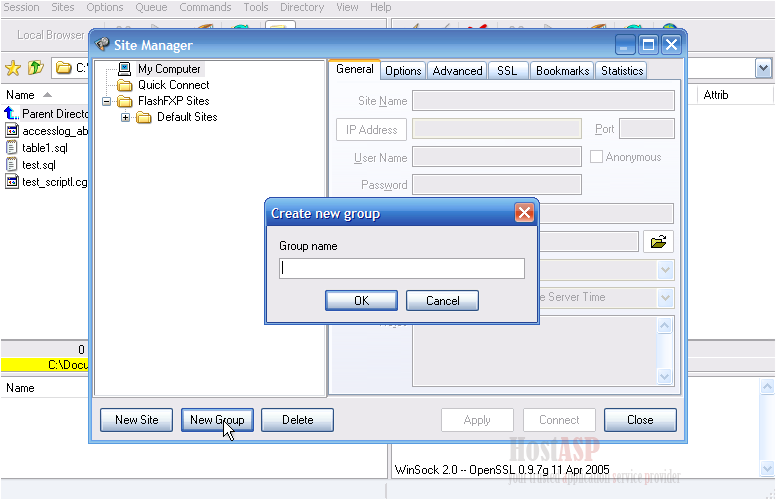776x500 pixels.
Task: Select Quick Connect folder in tree
Action: (173, 85)
